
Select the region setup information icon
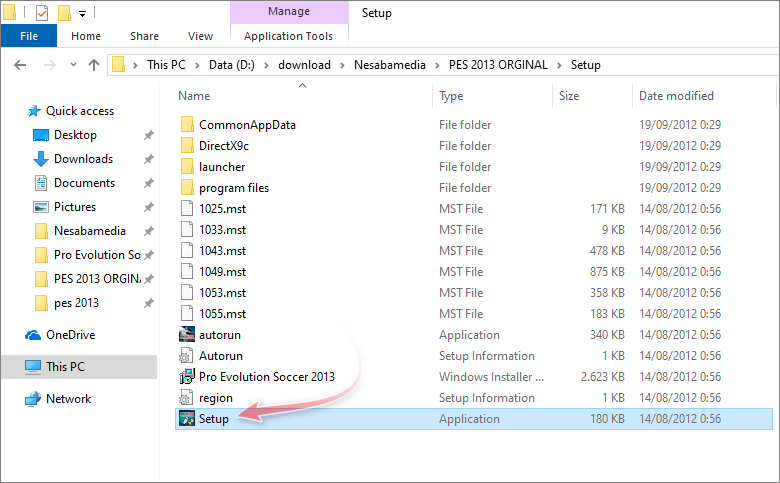(186, 397)
